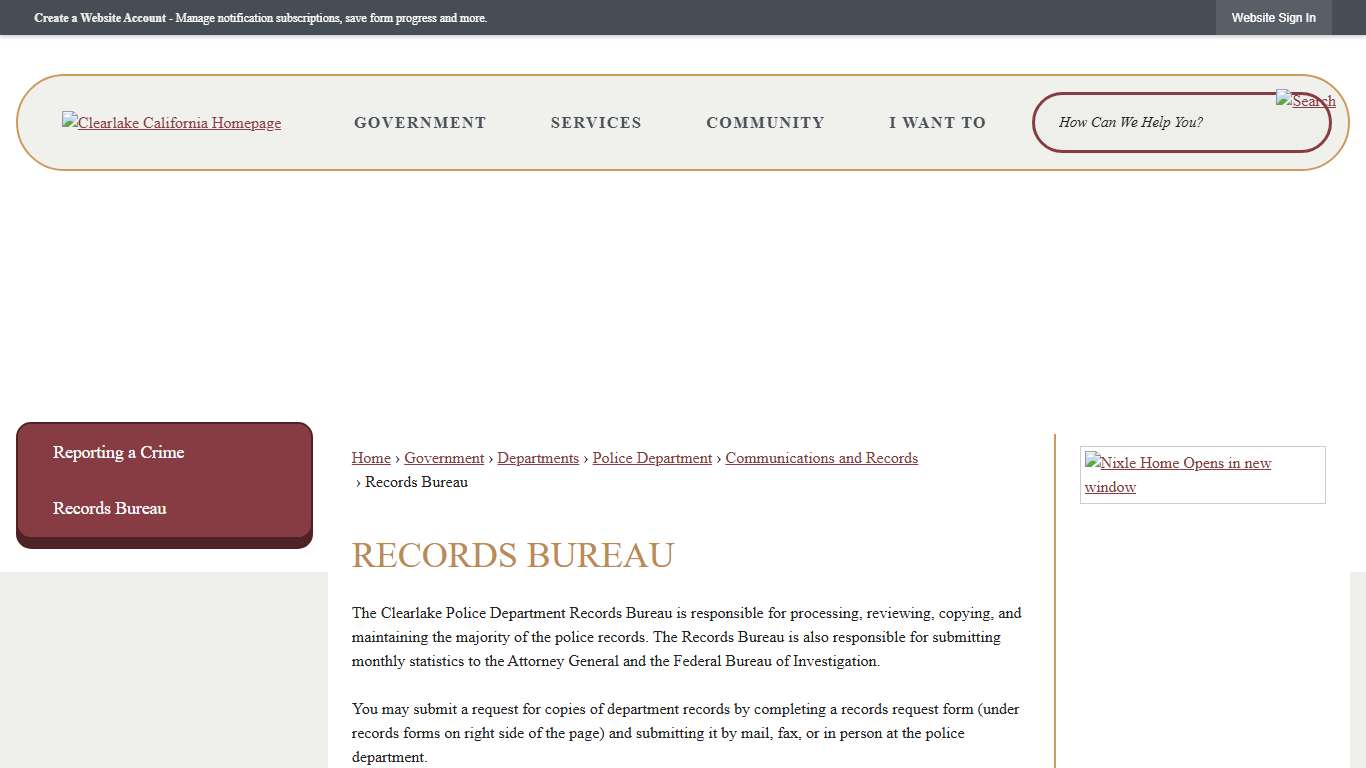The height and width of the screenshot is (768, 1366).
Task: Select Reporting a Crime in the sidebar
Action: pyautogui.click(x=118, y=452)
